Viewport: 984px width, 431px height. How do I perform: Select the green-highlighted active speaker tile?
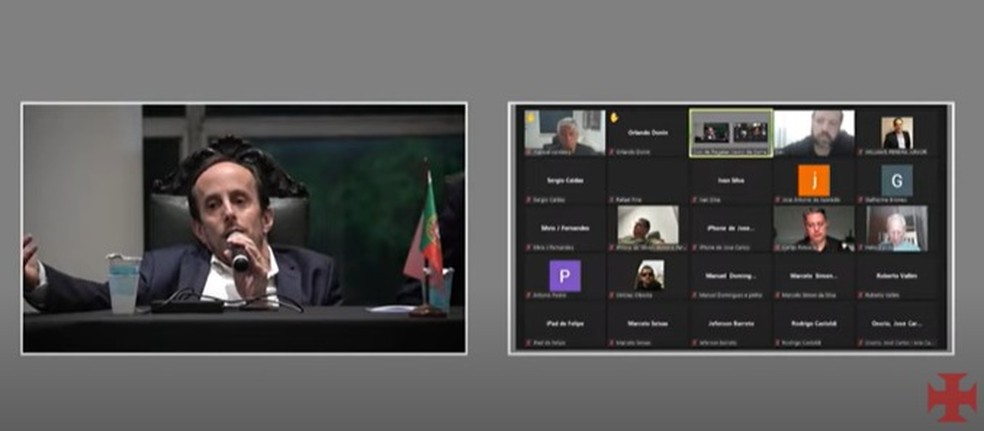730,132
